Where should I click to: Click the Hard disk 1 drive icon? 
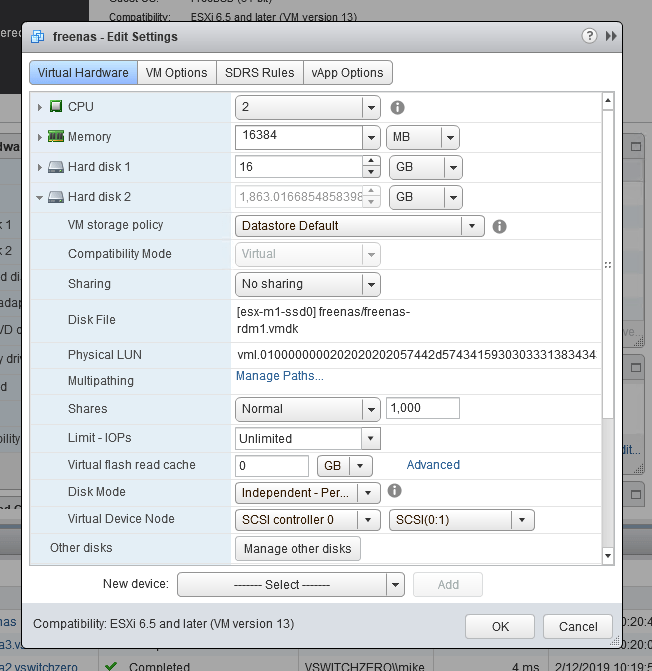(x=56, y=167)
